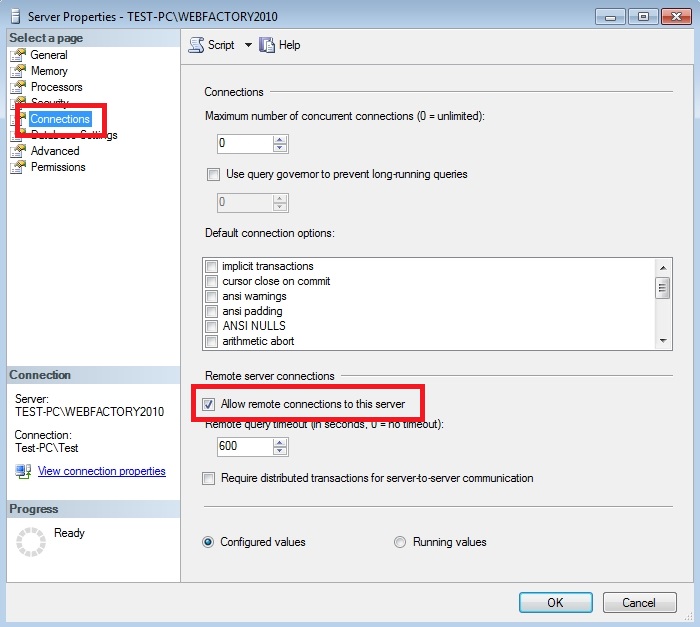The image size is (700, 627).
Task: Decrease remote query timeout with down arrow
Action: (x=280, y=451)
